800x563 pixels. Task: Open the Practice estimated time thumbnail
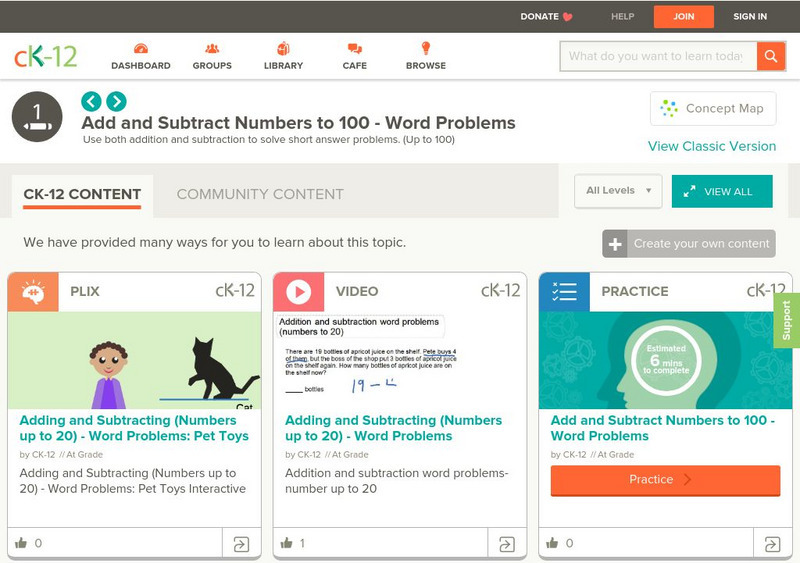[665, 360]
